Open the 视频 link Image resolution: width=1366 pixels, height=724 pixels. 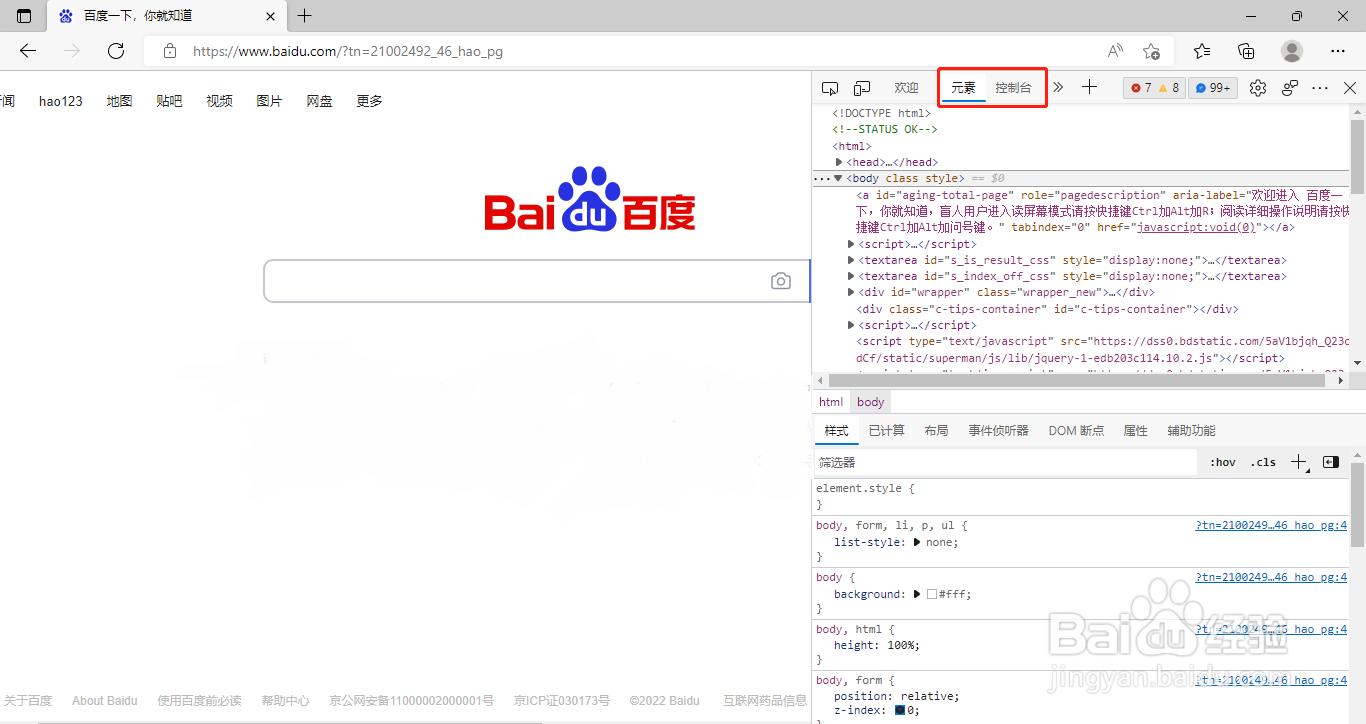(x=219, y=101)
